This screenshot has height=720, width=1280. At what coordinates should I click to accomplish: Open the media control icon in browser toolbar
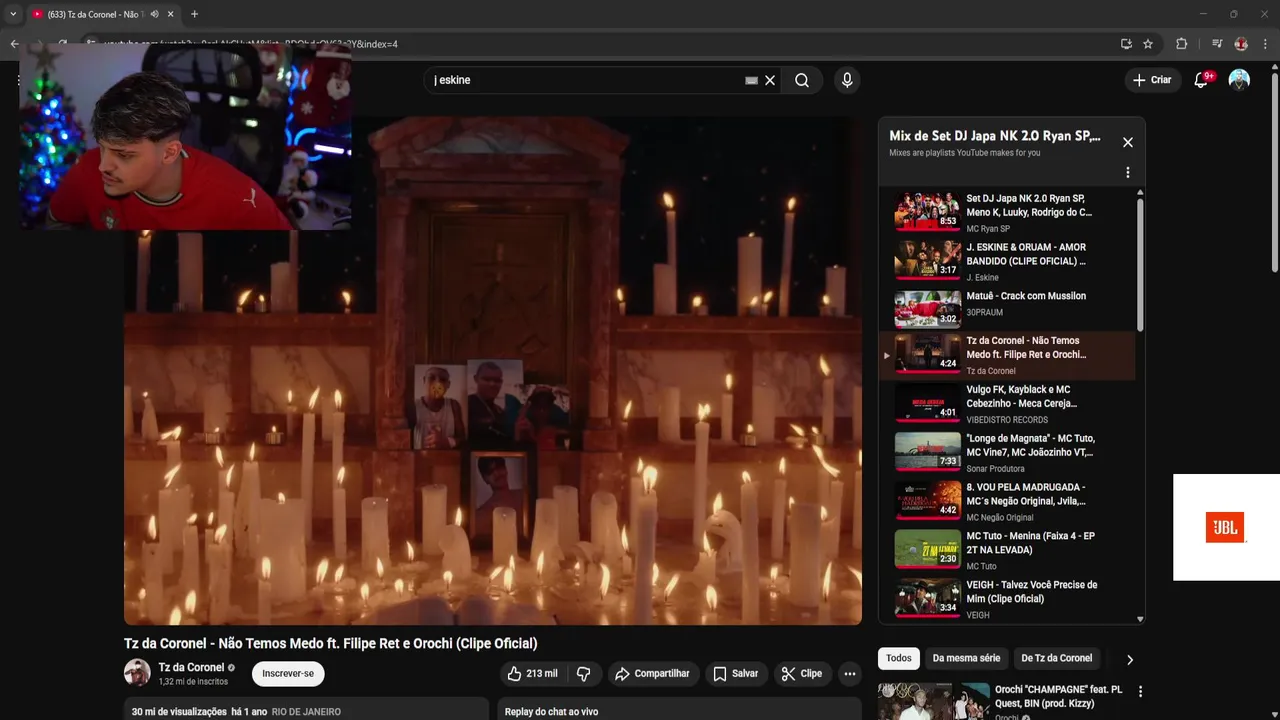click(1217, 44)
